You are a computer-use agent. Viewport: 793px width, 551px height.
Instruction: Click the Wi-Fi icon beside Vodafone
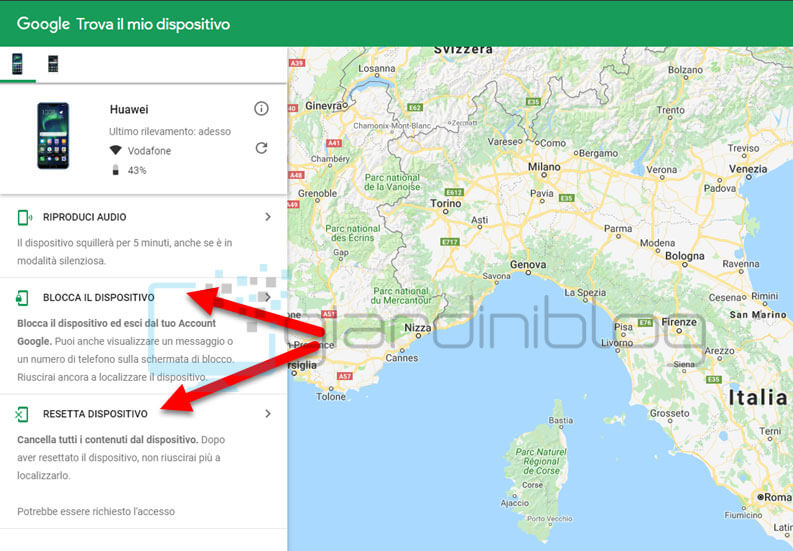pos(116,150)
